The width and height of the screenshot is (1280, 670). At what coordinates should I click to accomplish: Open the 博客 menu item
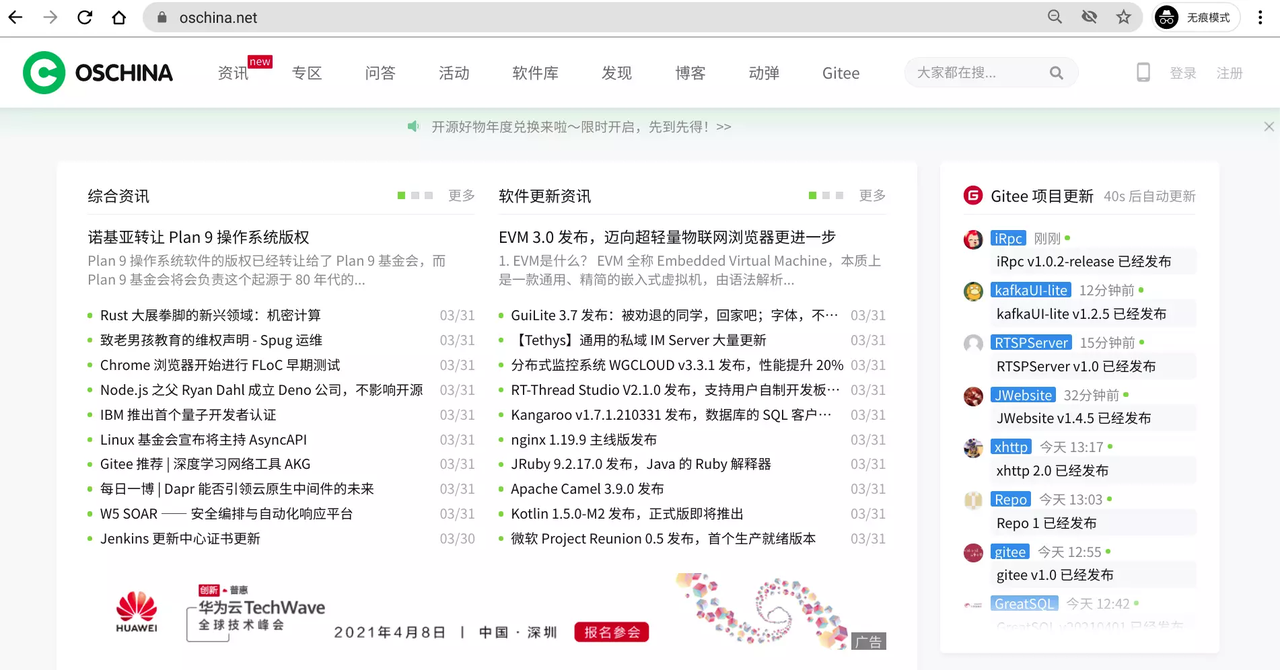pyautogui.click(x=690, y=73)
